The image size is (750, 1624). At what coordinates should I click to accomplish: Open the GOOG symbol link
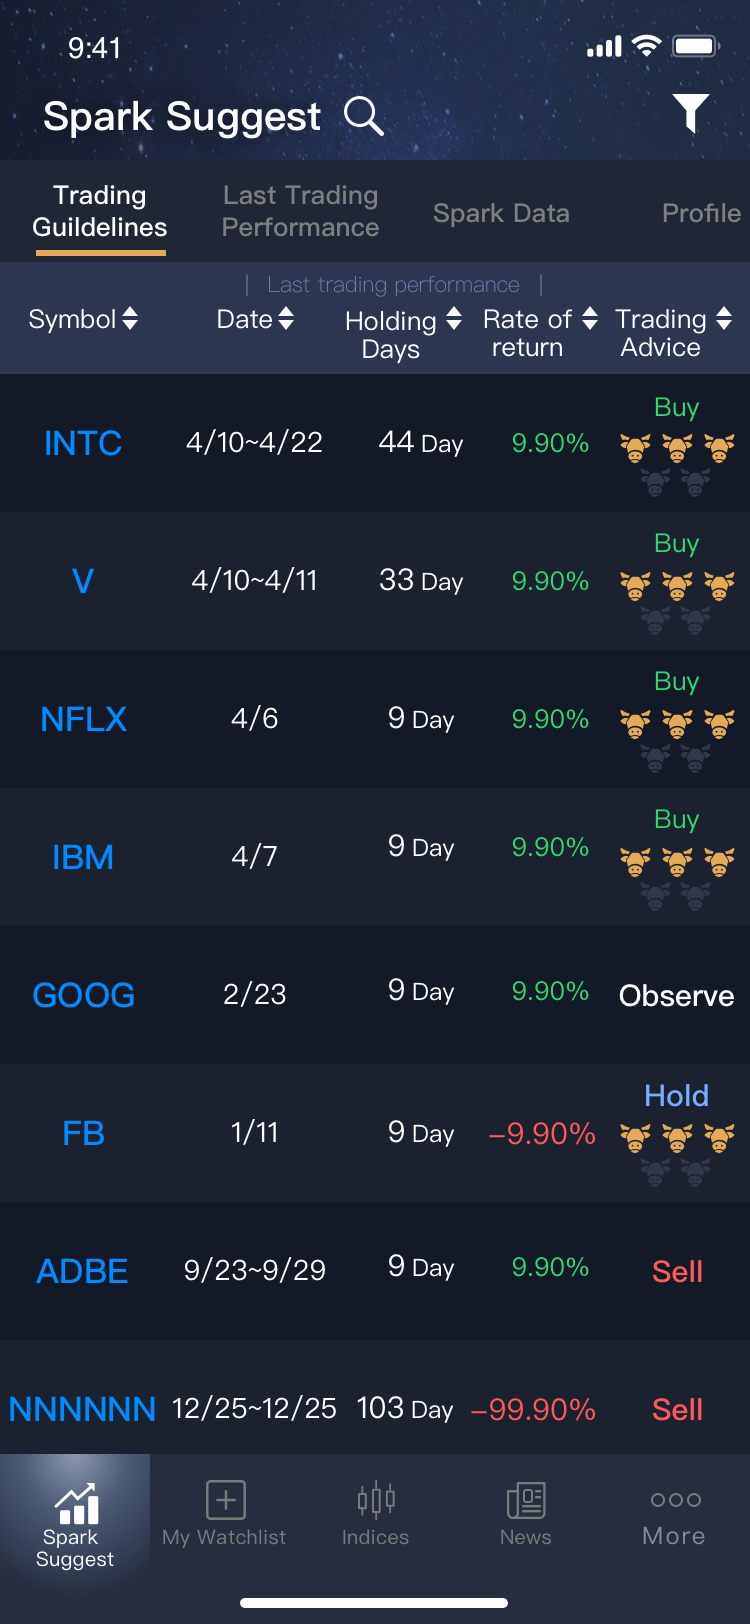point(84,995)
